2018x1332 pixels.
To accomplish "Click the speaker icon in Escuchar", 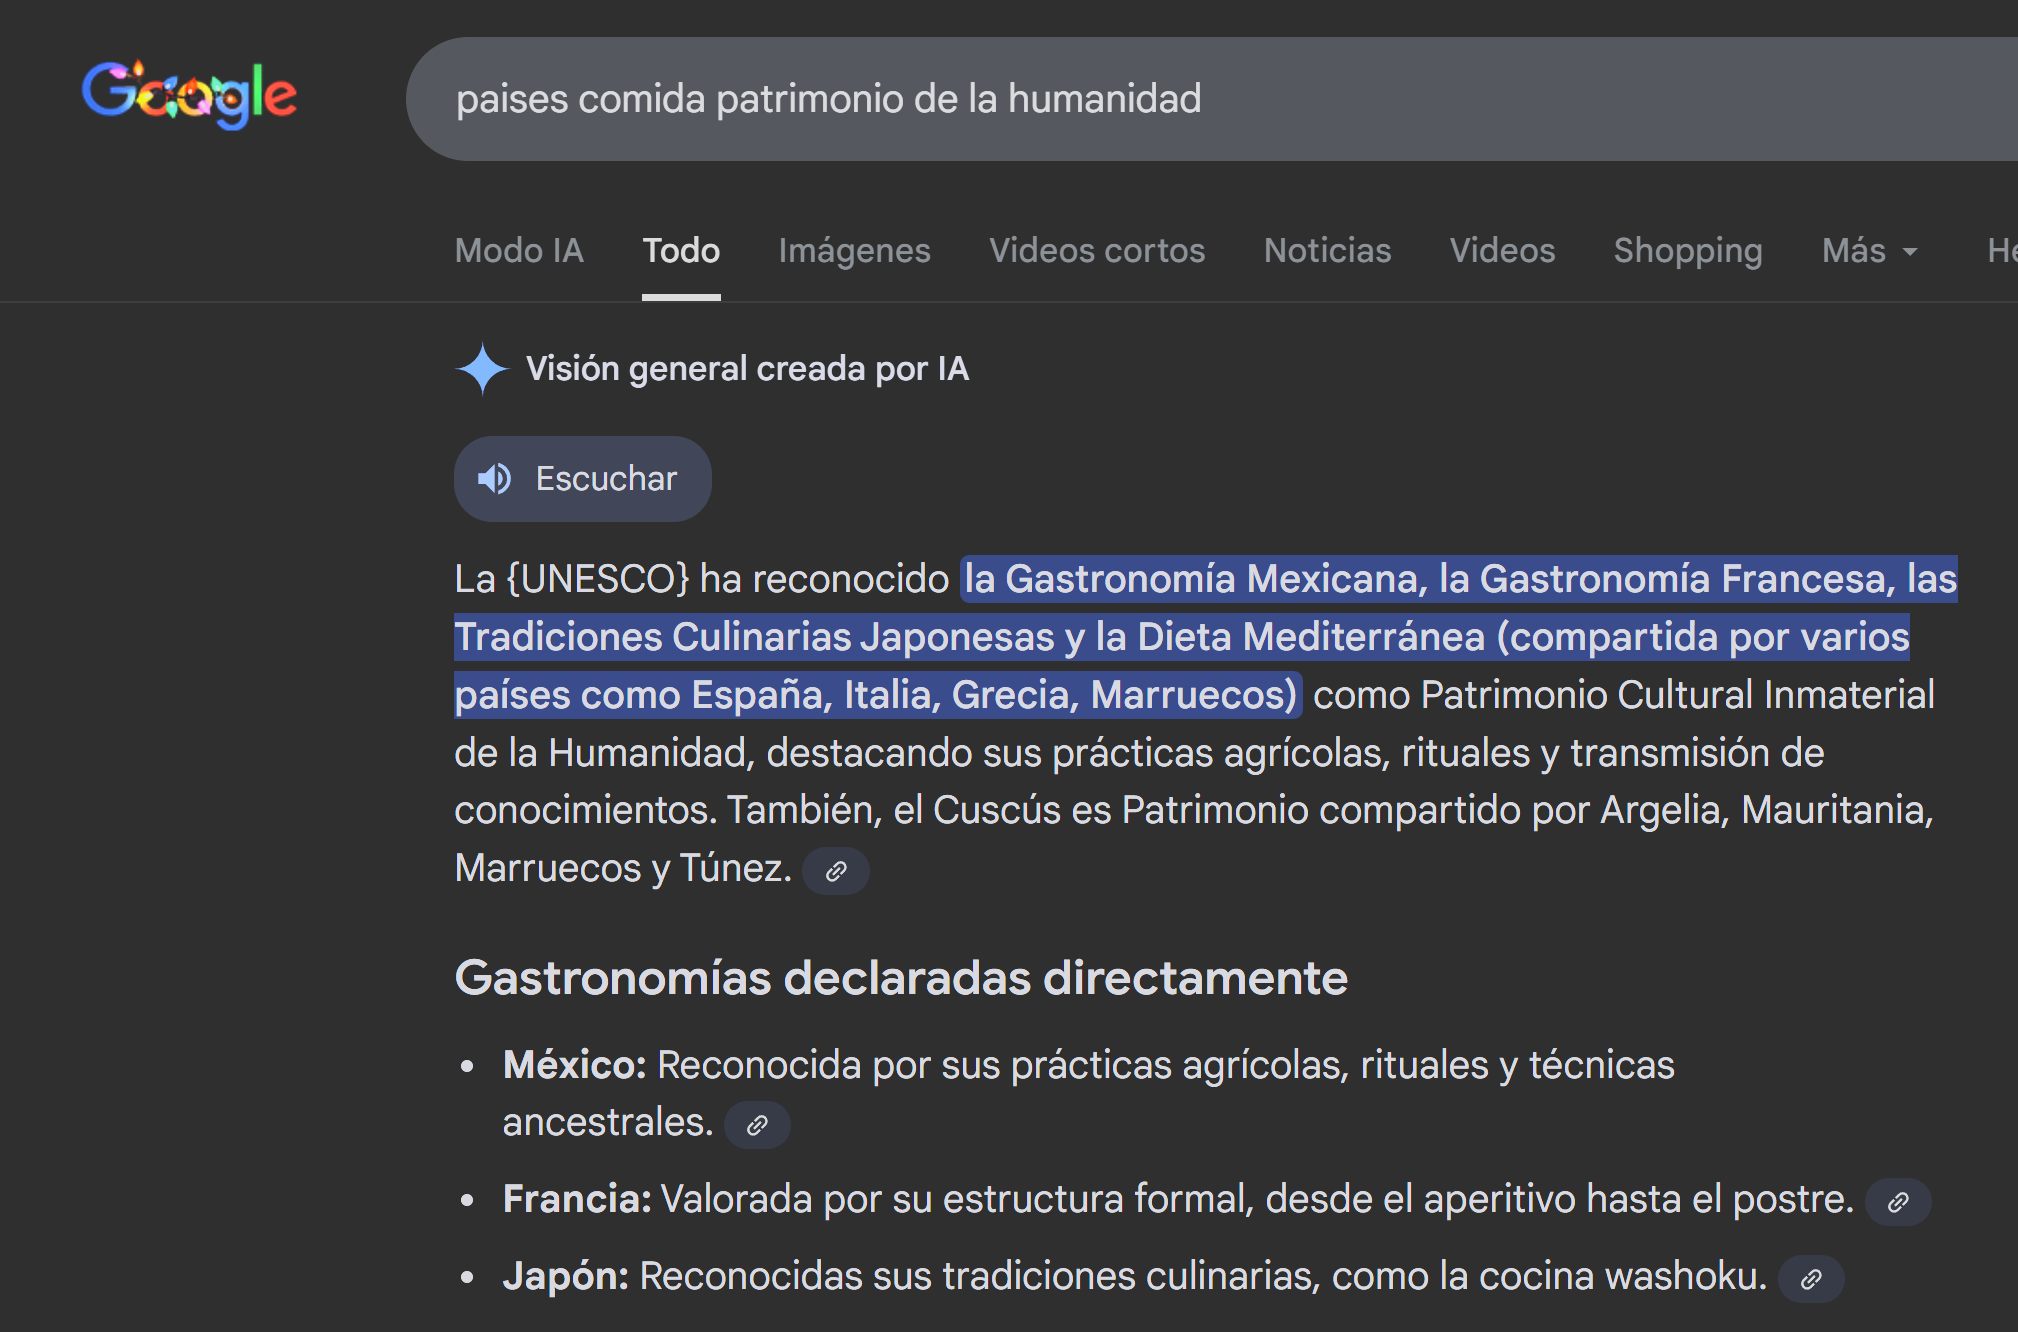I will 494,479.
